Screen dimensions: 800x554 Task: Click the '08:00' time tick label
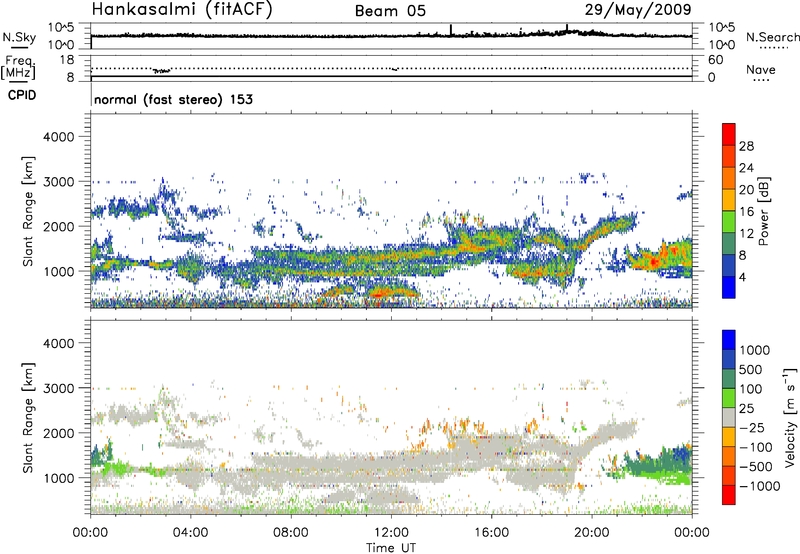click(291, 533)
